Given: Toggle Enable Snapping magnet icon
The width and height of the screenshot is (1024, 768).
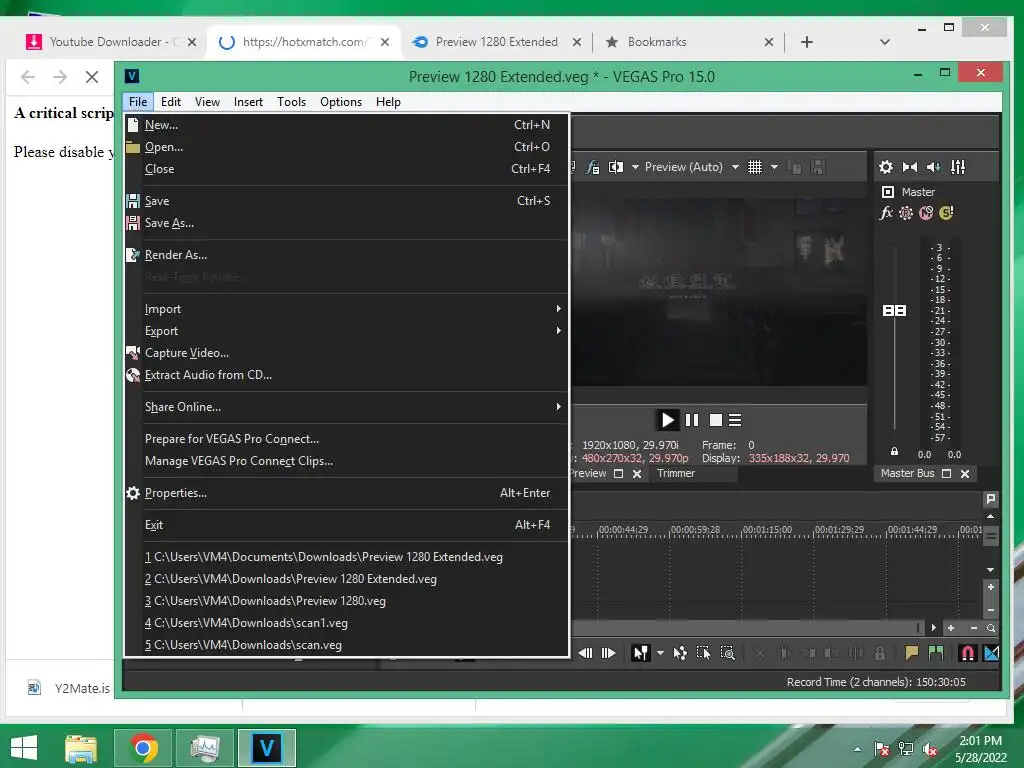Looking at the screenshot, I should (x=968, y=653).
